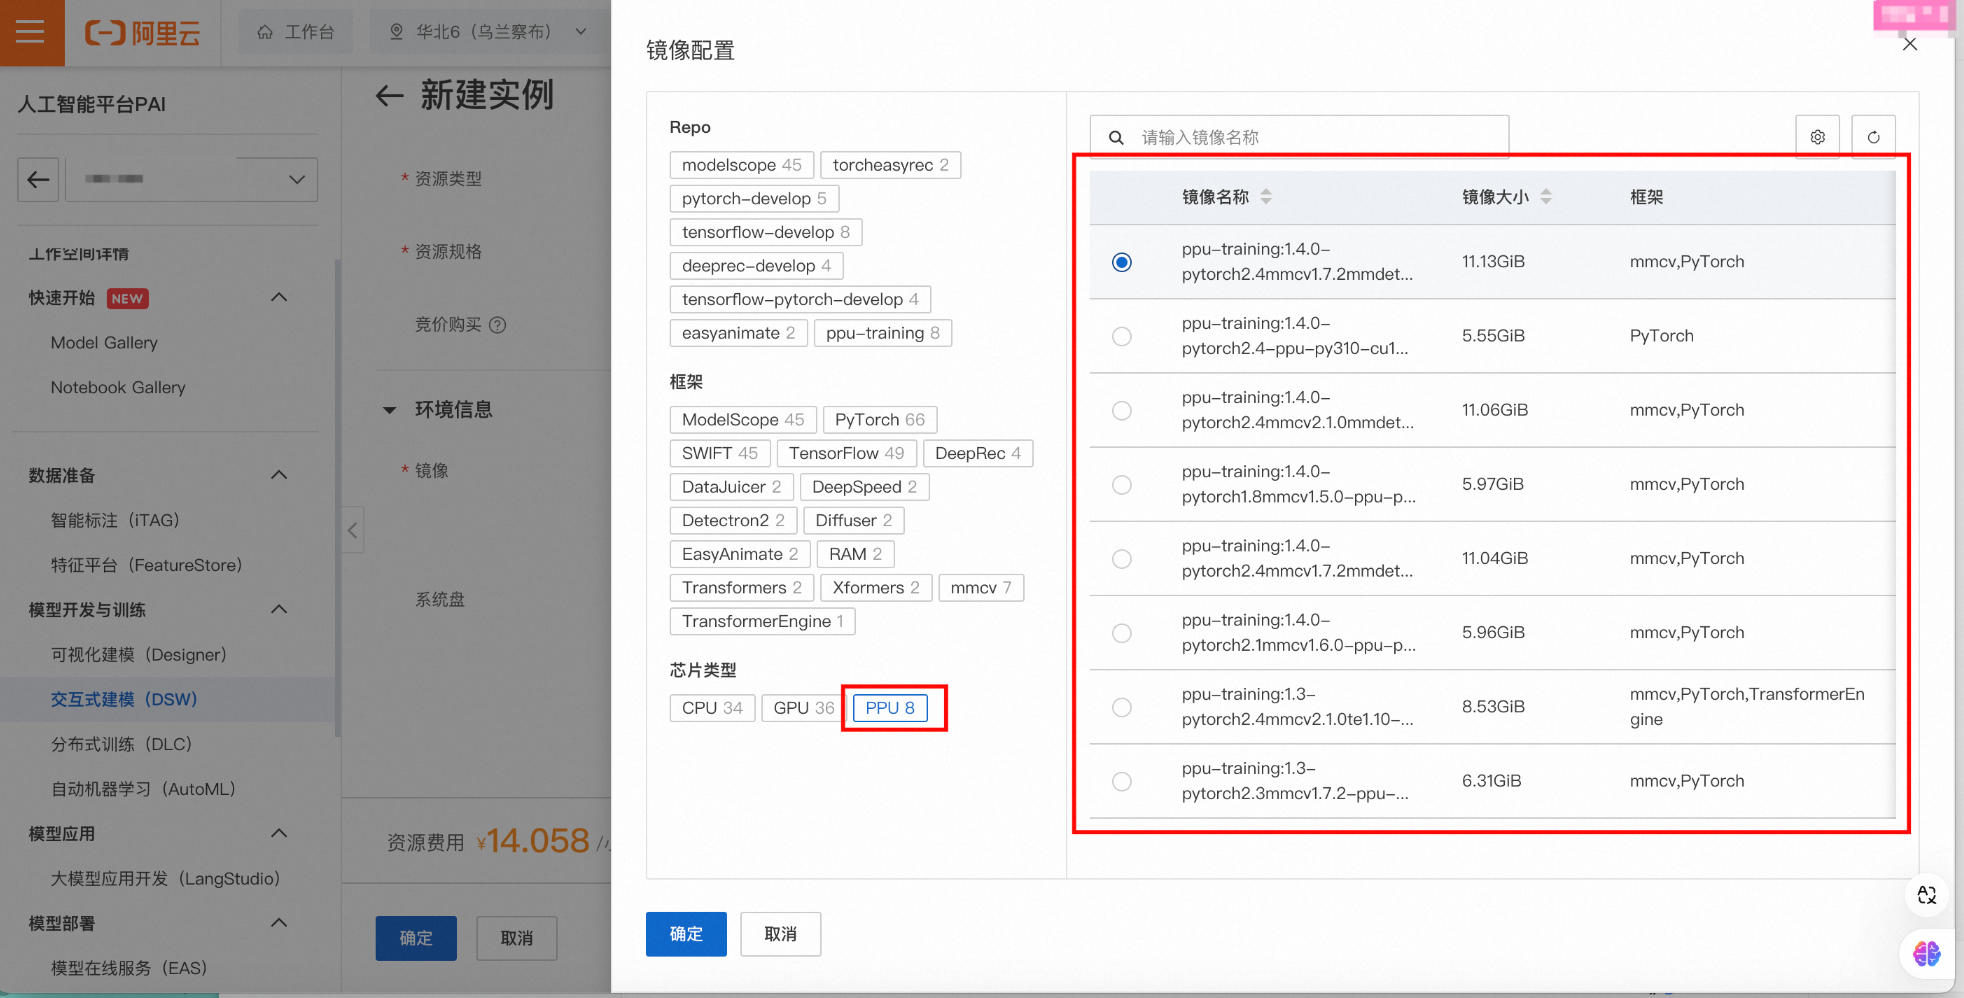Click the help icon next to 竞价购买
Image resolution: width=1964 pixels, height=998 pixels.
[x=498, y=325]
